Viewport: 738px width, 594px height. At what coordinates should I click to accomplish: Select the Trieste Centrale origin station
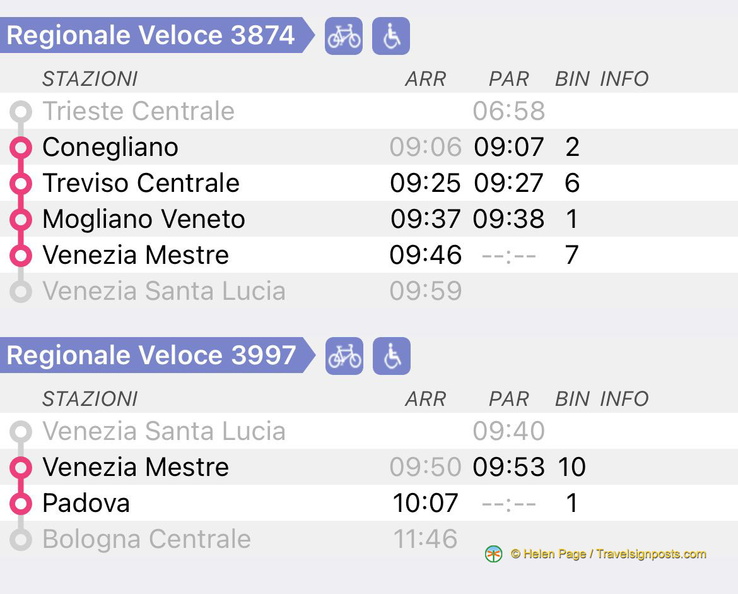point(138,111)
